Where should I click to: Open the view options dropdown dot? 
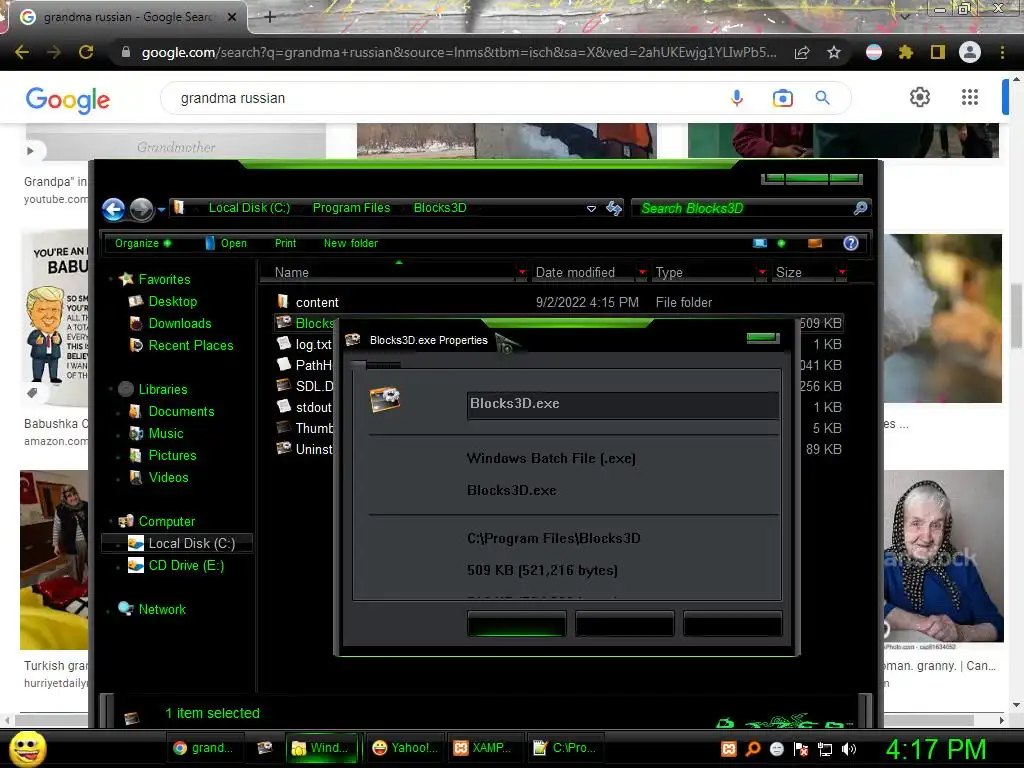[782, 243]
